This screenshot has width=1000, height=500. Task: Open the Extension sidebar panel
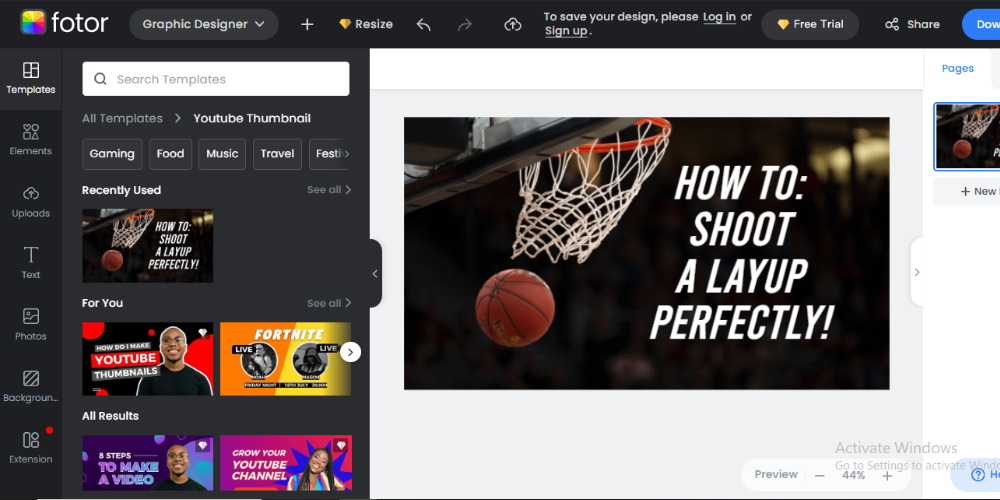(31, 448)
